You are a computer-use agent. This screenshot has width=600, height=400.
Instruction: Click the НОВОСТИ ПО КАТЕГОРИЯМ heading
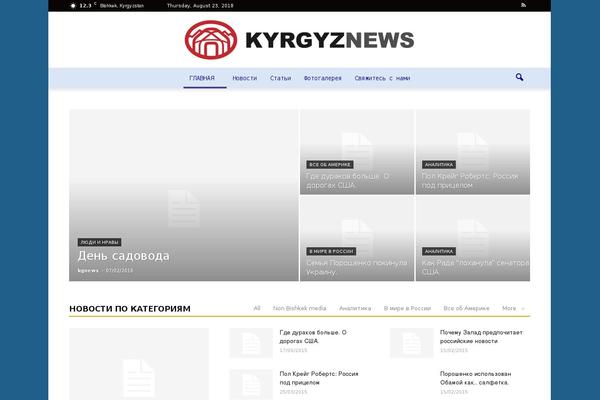pyautogui.click(x=130, y=309)
